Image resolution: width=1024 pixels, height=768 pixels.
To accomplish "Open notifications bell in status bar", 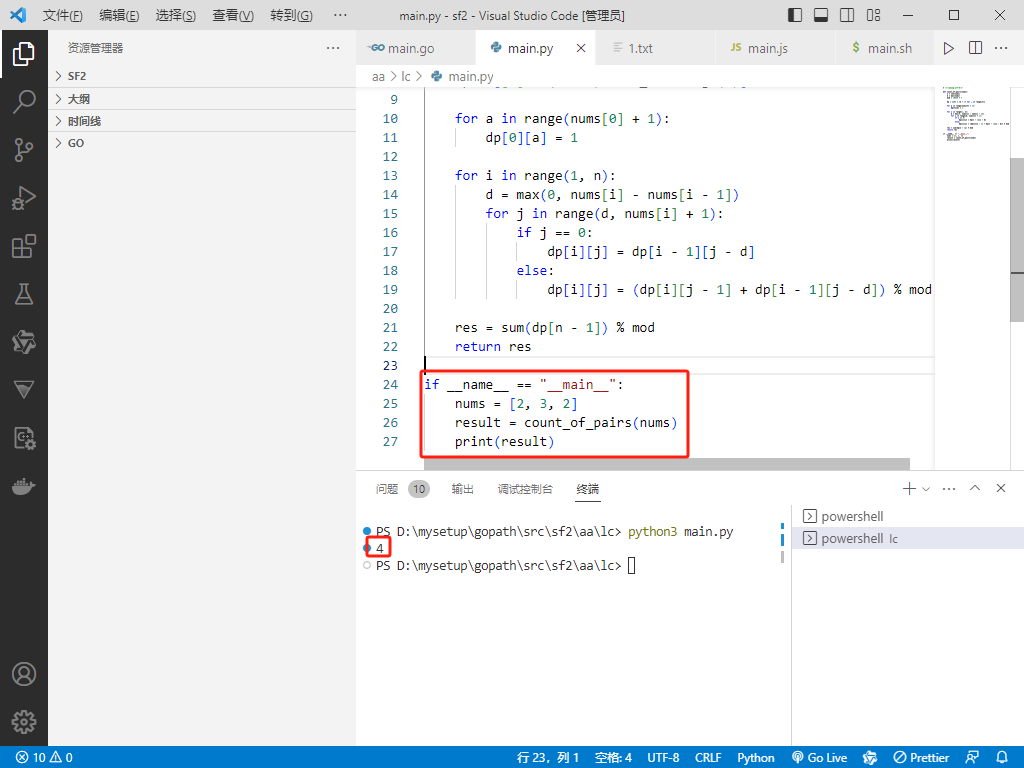I will pos(1002,758).
